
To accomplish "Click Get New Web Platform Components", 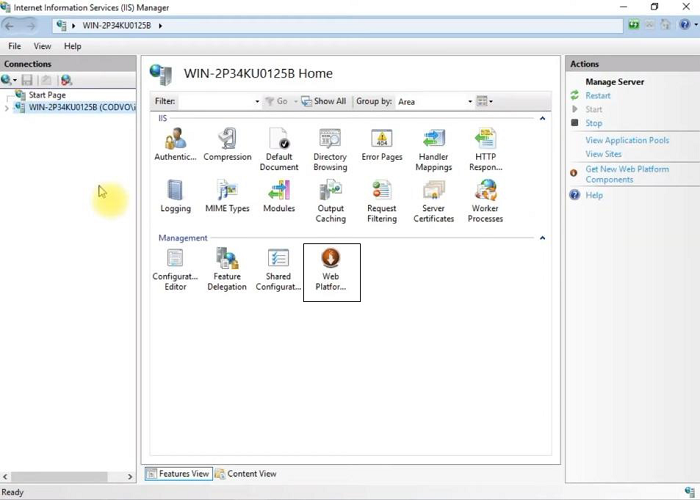I will [x=627, y=174].
